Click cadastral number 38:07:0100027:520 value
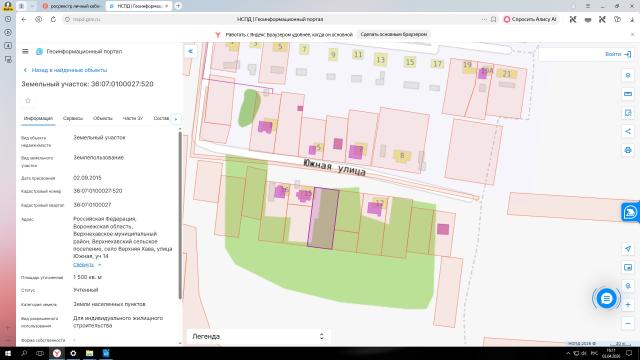 98,191
